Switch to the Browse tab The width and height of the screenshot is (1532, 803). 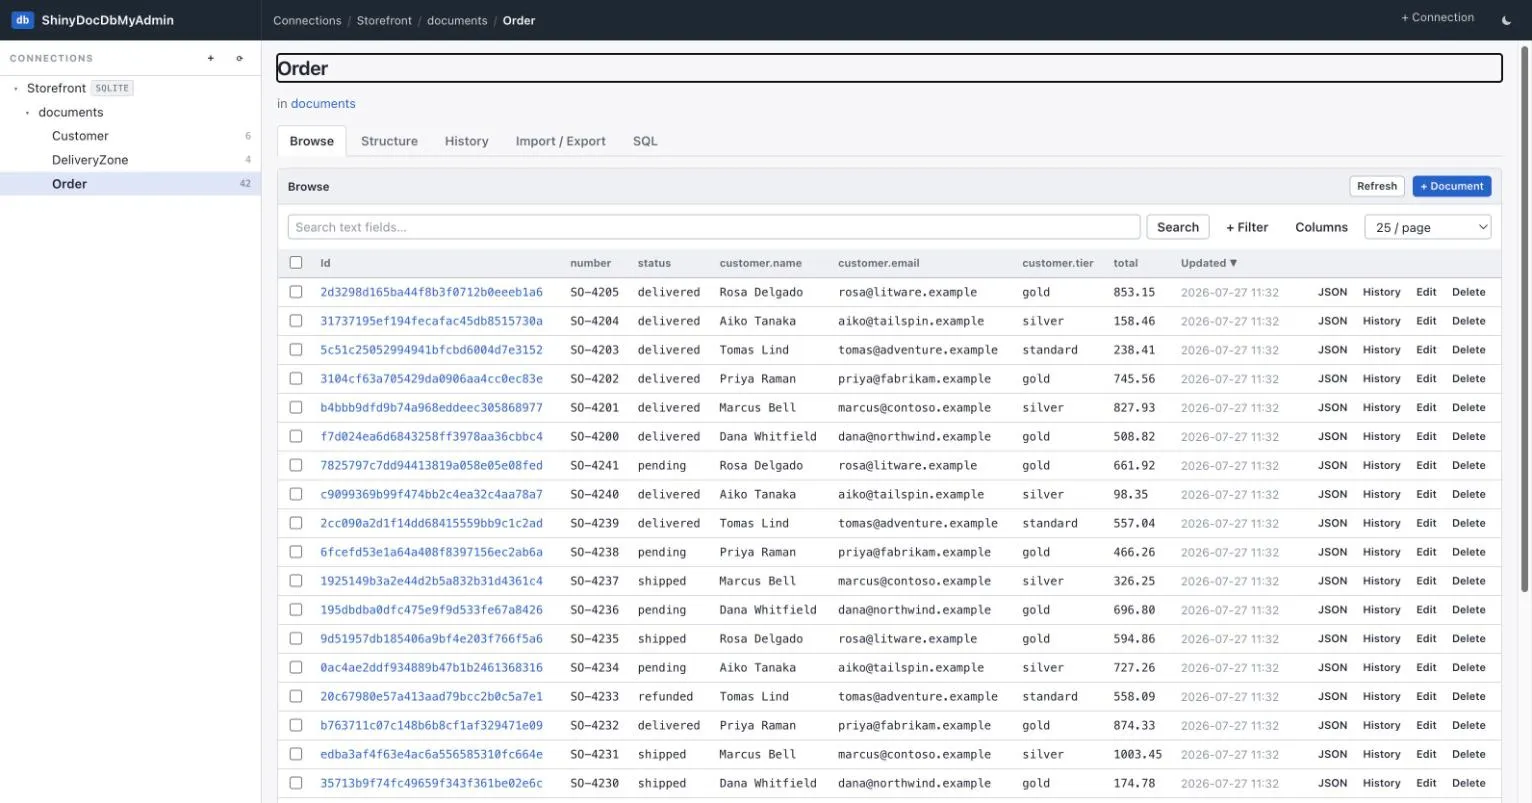[x=312, y=141]
